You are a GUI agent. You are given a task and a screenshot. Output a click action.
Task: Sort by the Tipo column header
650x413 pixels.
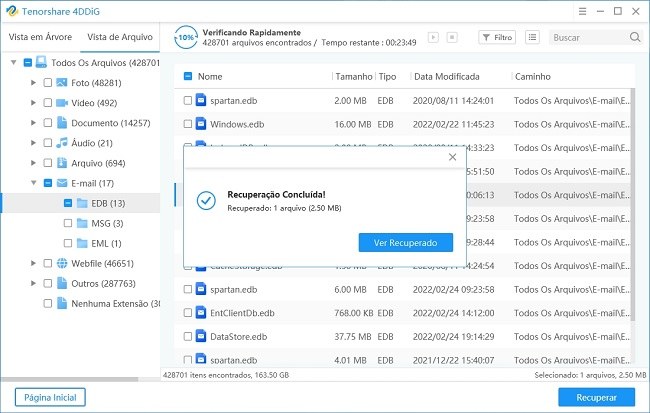coord(387,76)
